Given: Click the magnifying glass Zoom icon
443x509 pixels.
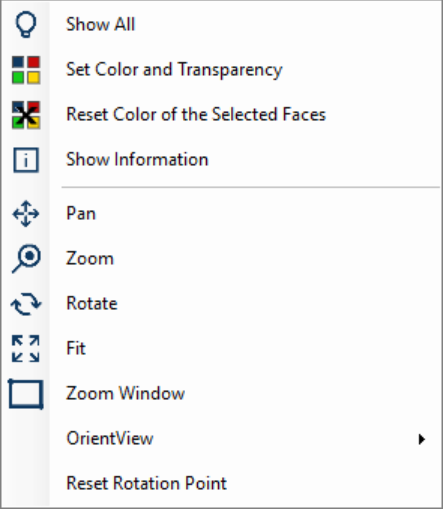Looking at the screenshot, I should coord(26,259).
